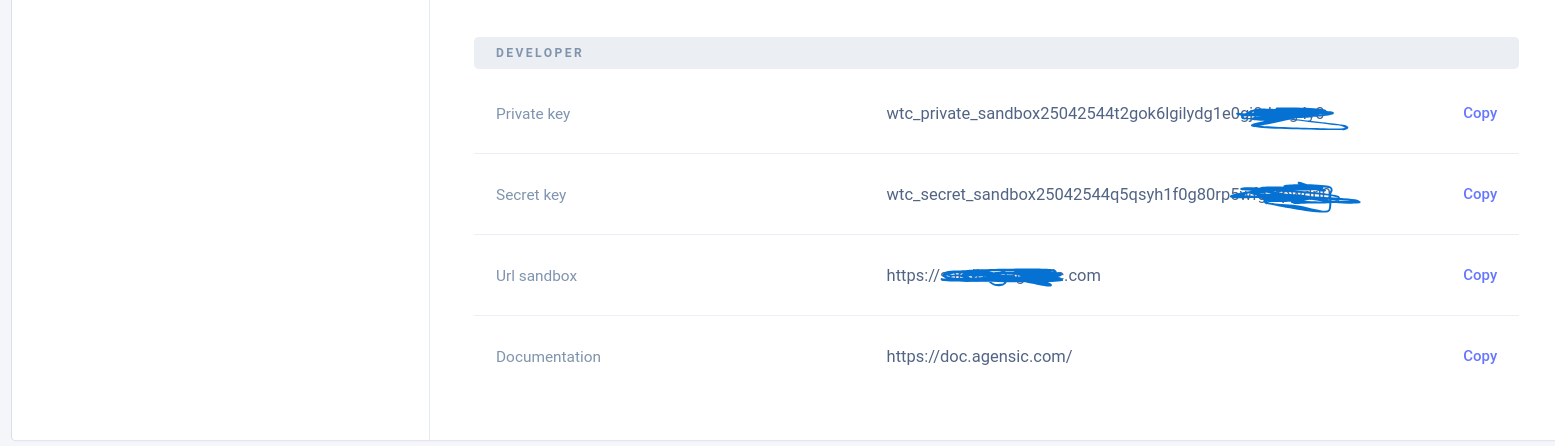Click the Secret key label
The width and height of the screenshot is (1555, 446).
click(531, 195)
